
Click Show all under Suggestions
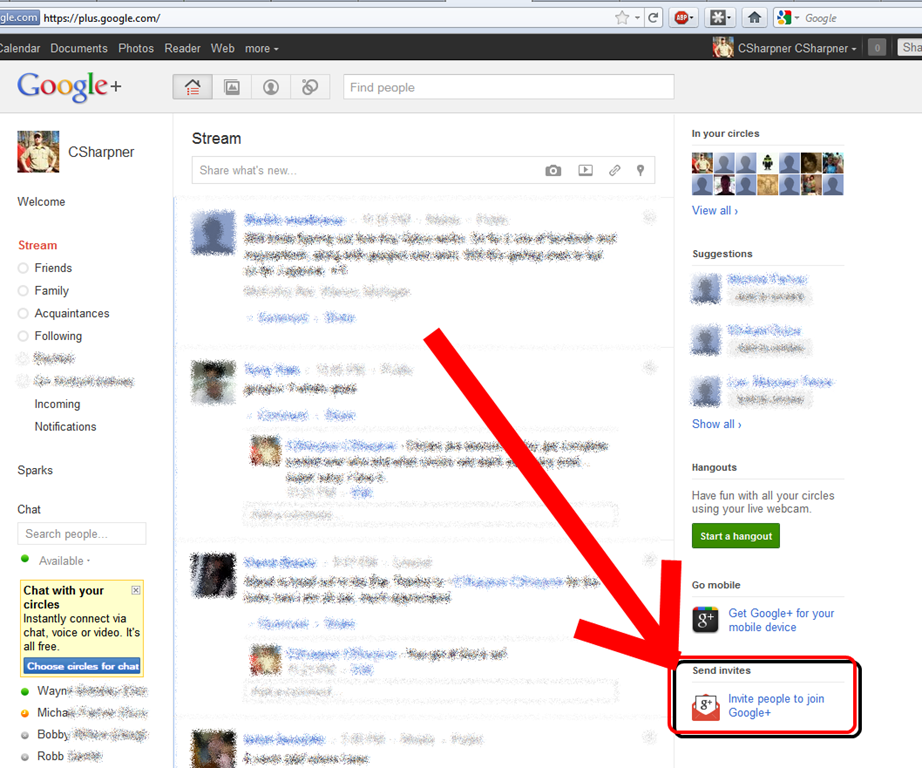coord(716,424)
